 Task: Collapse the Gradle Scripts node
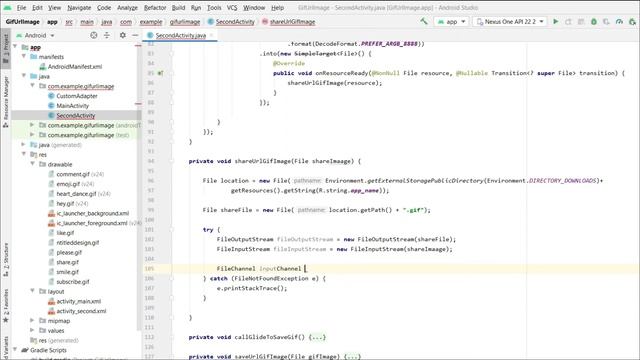(16, 350)
